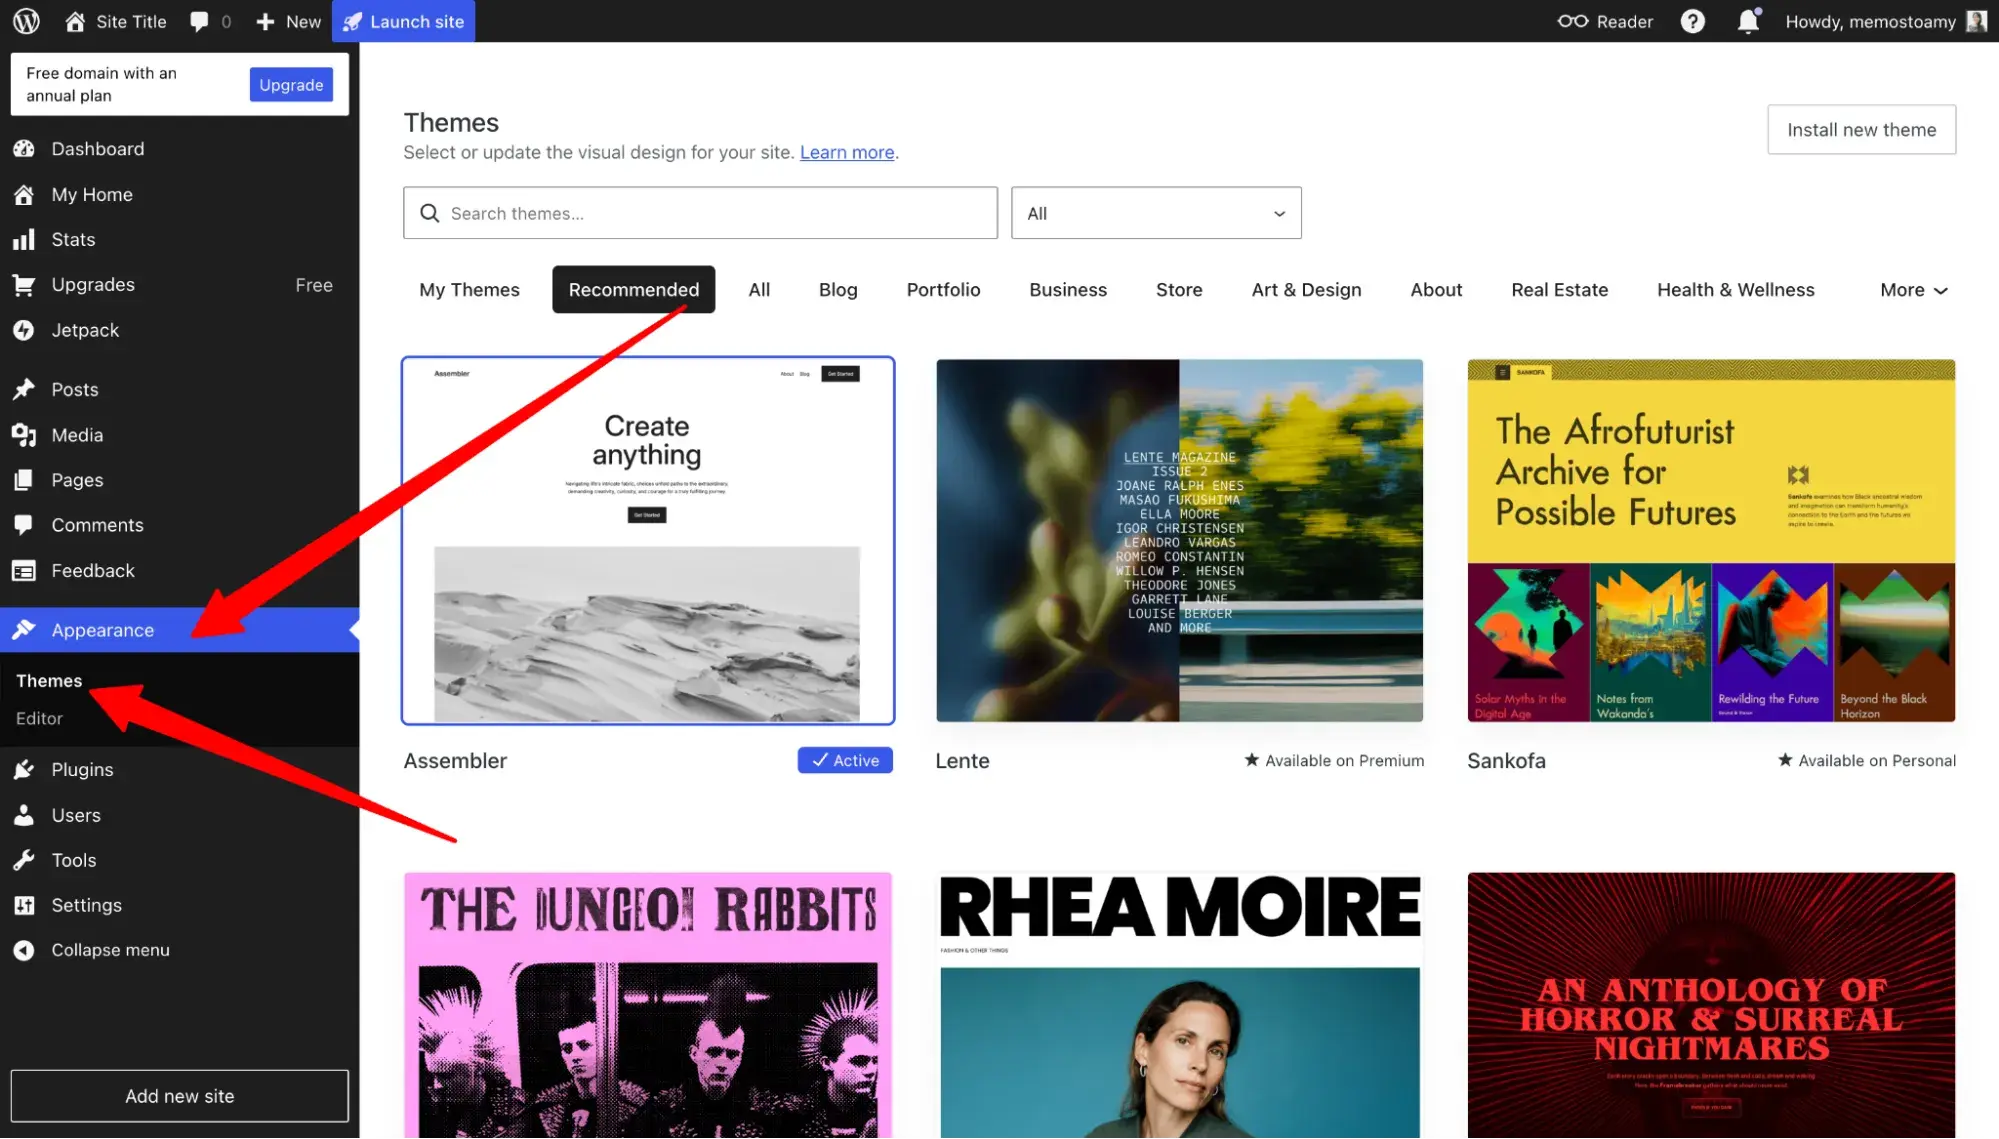Select the Art & Design category tab
The image size is (1999, 1139).
(x=1305, y=289)
